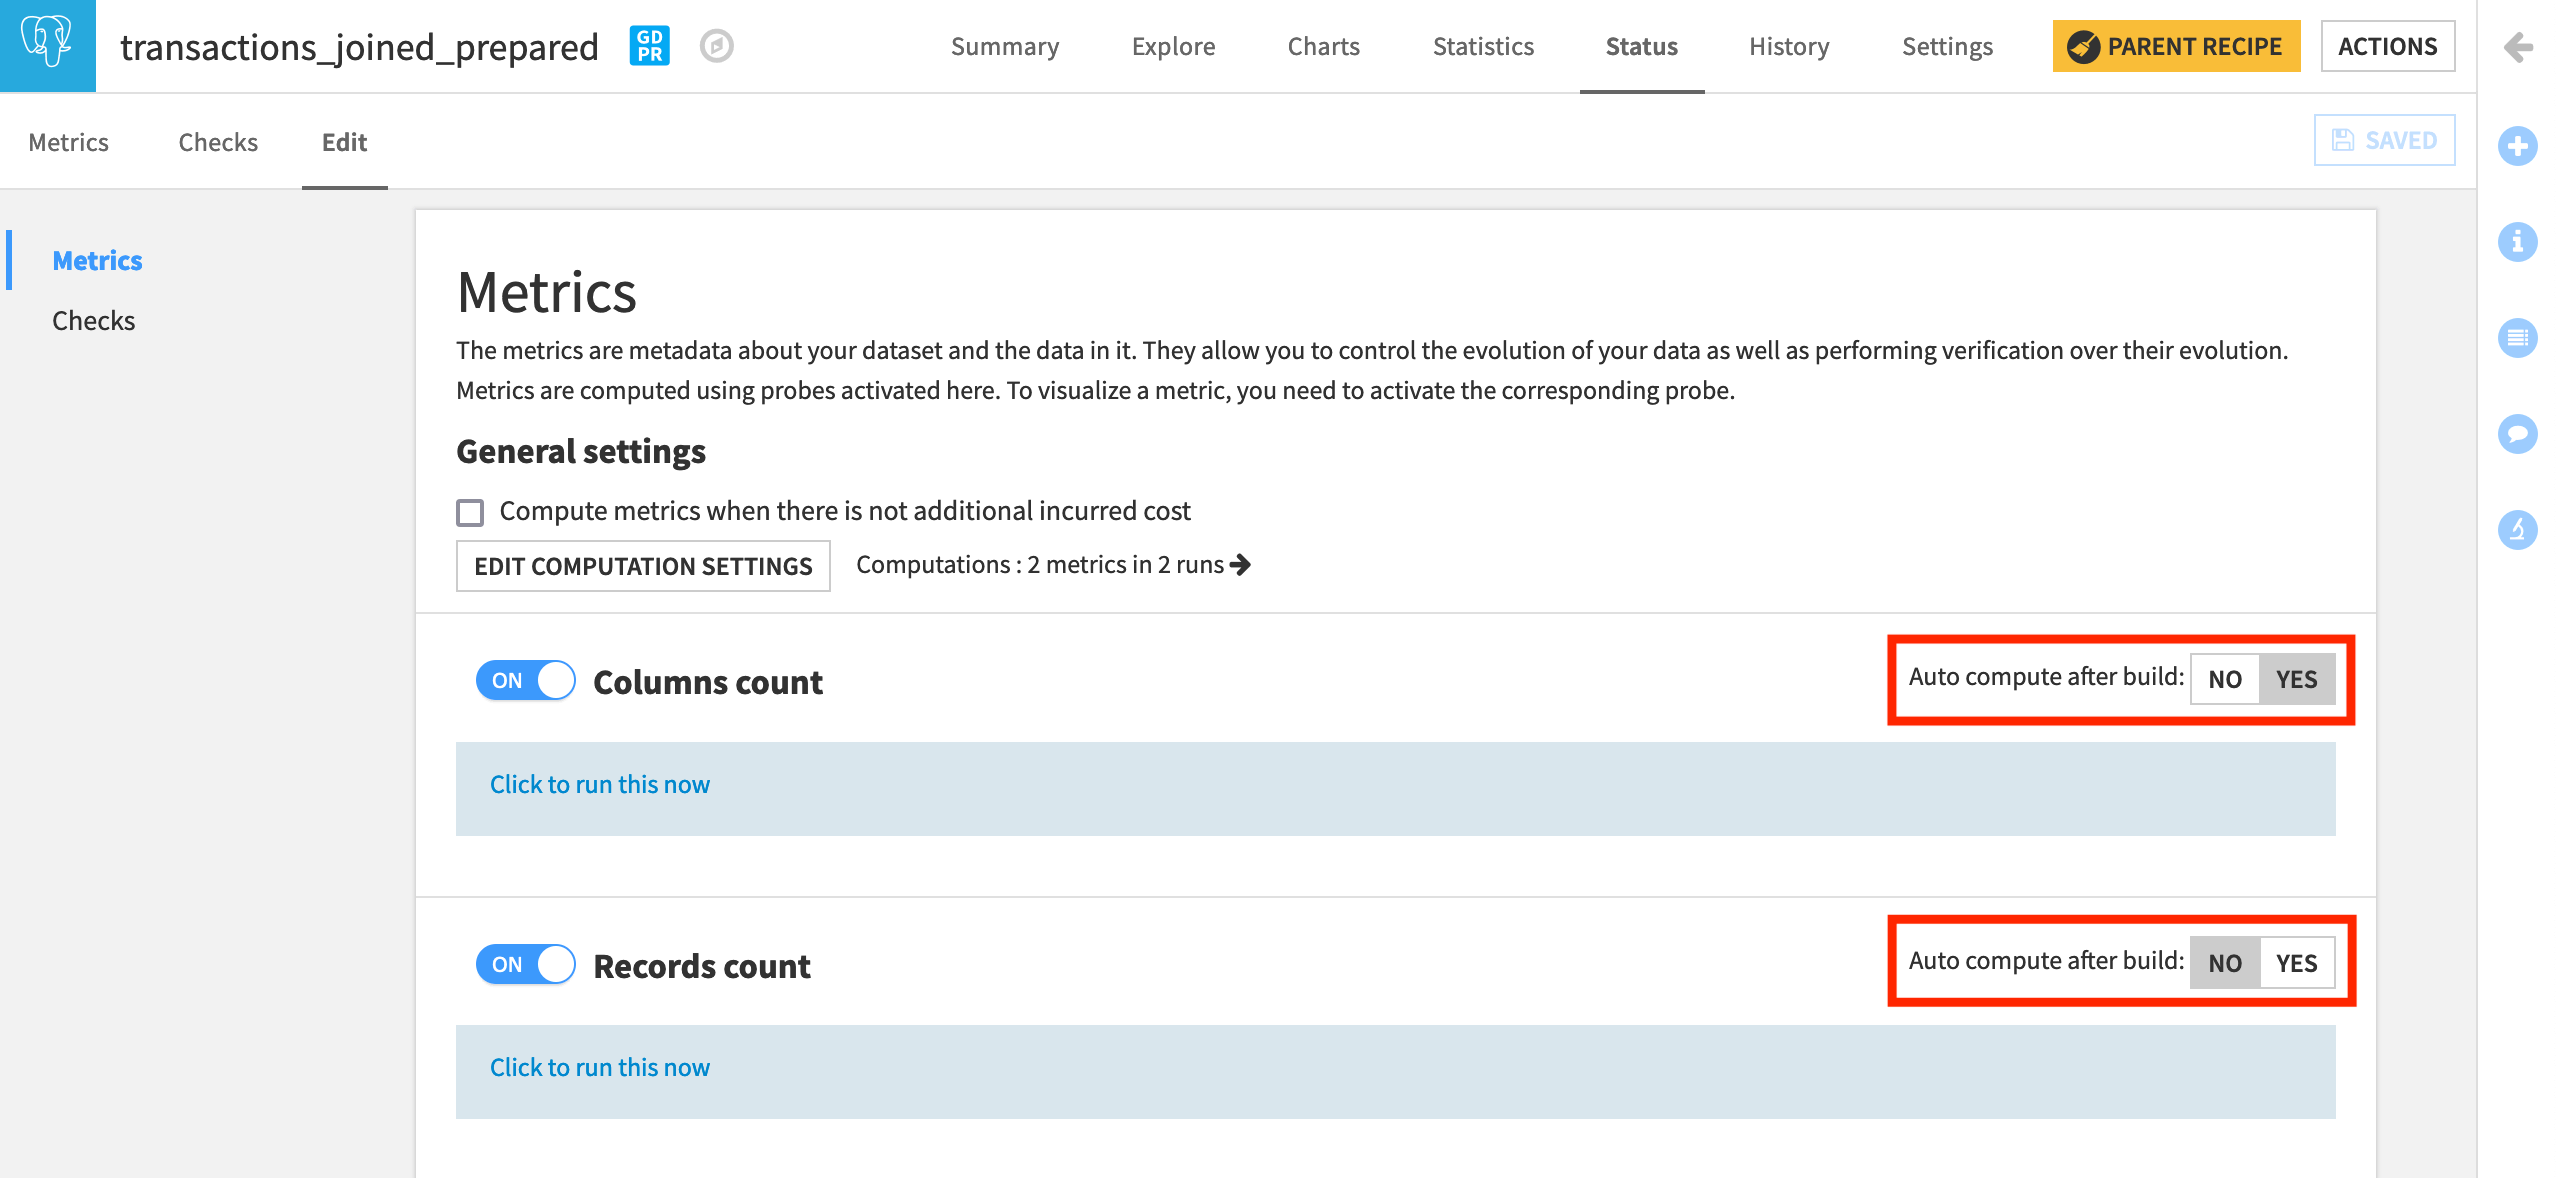Open the flow navigator icon beside dataset name
The image size is (2556, 1178).
coord(718,46)
